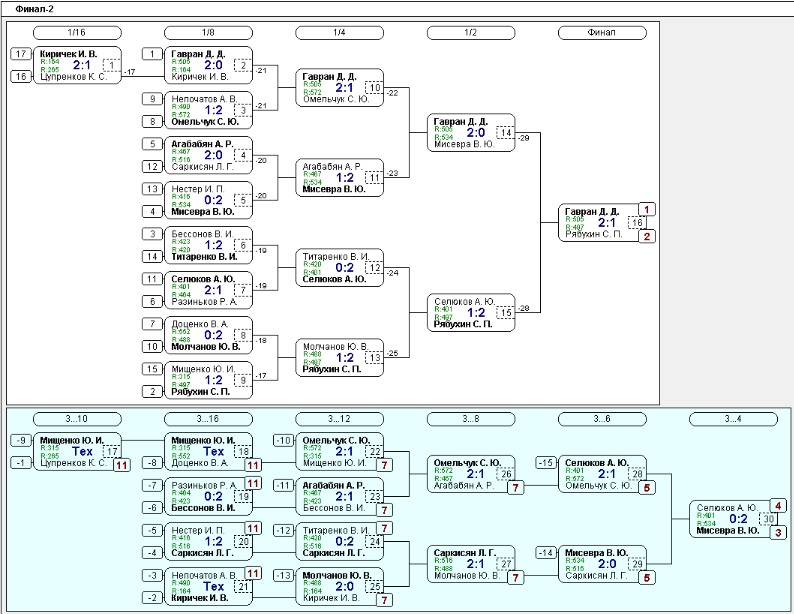The image size is (794, 614).
Task: Click the 2:1 score in the final match
Action: (607, 223)
